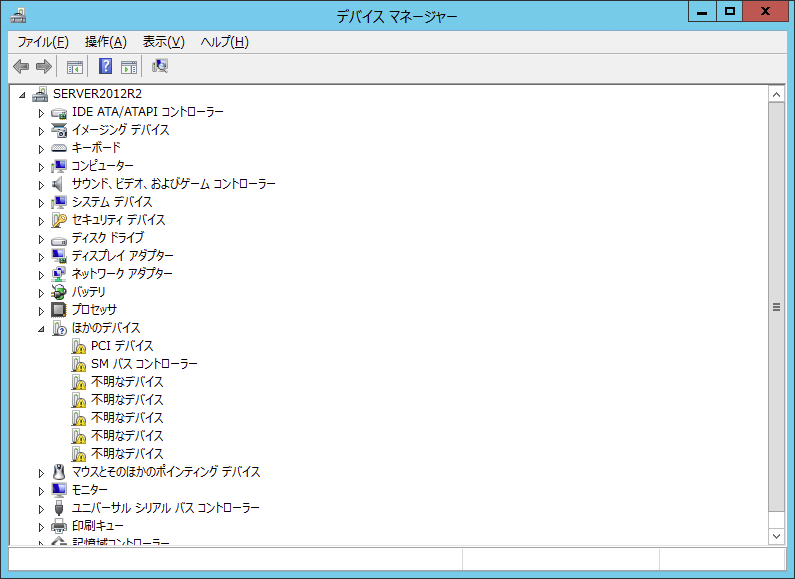Select マウスとそのほかのポインティング デバイス label

pyautogui.click(x=166, y=472)
